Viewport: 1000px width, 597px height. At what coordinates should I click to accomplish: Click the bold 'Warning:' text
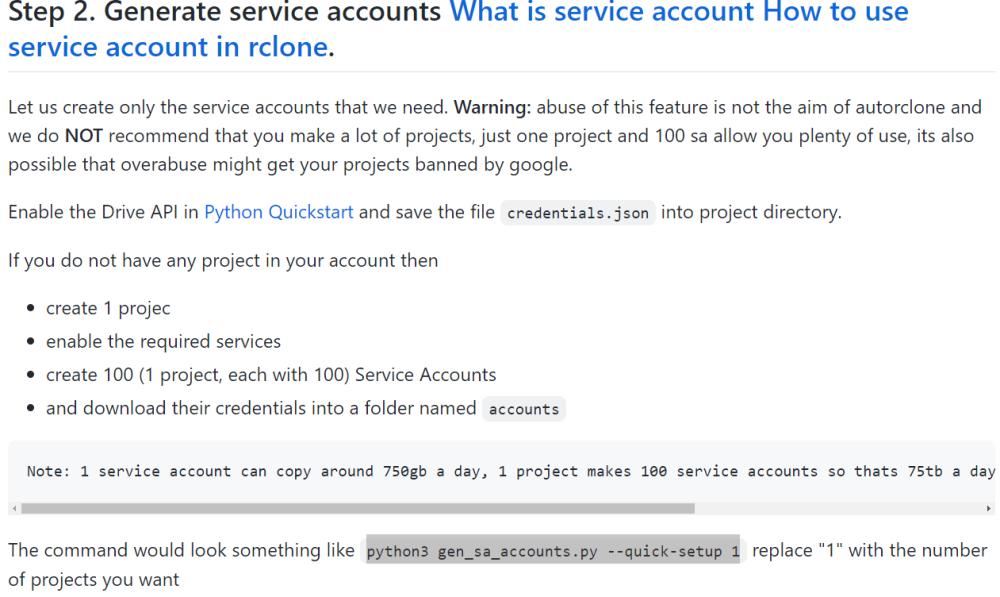click(x=492, y=107)
